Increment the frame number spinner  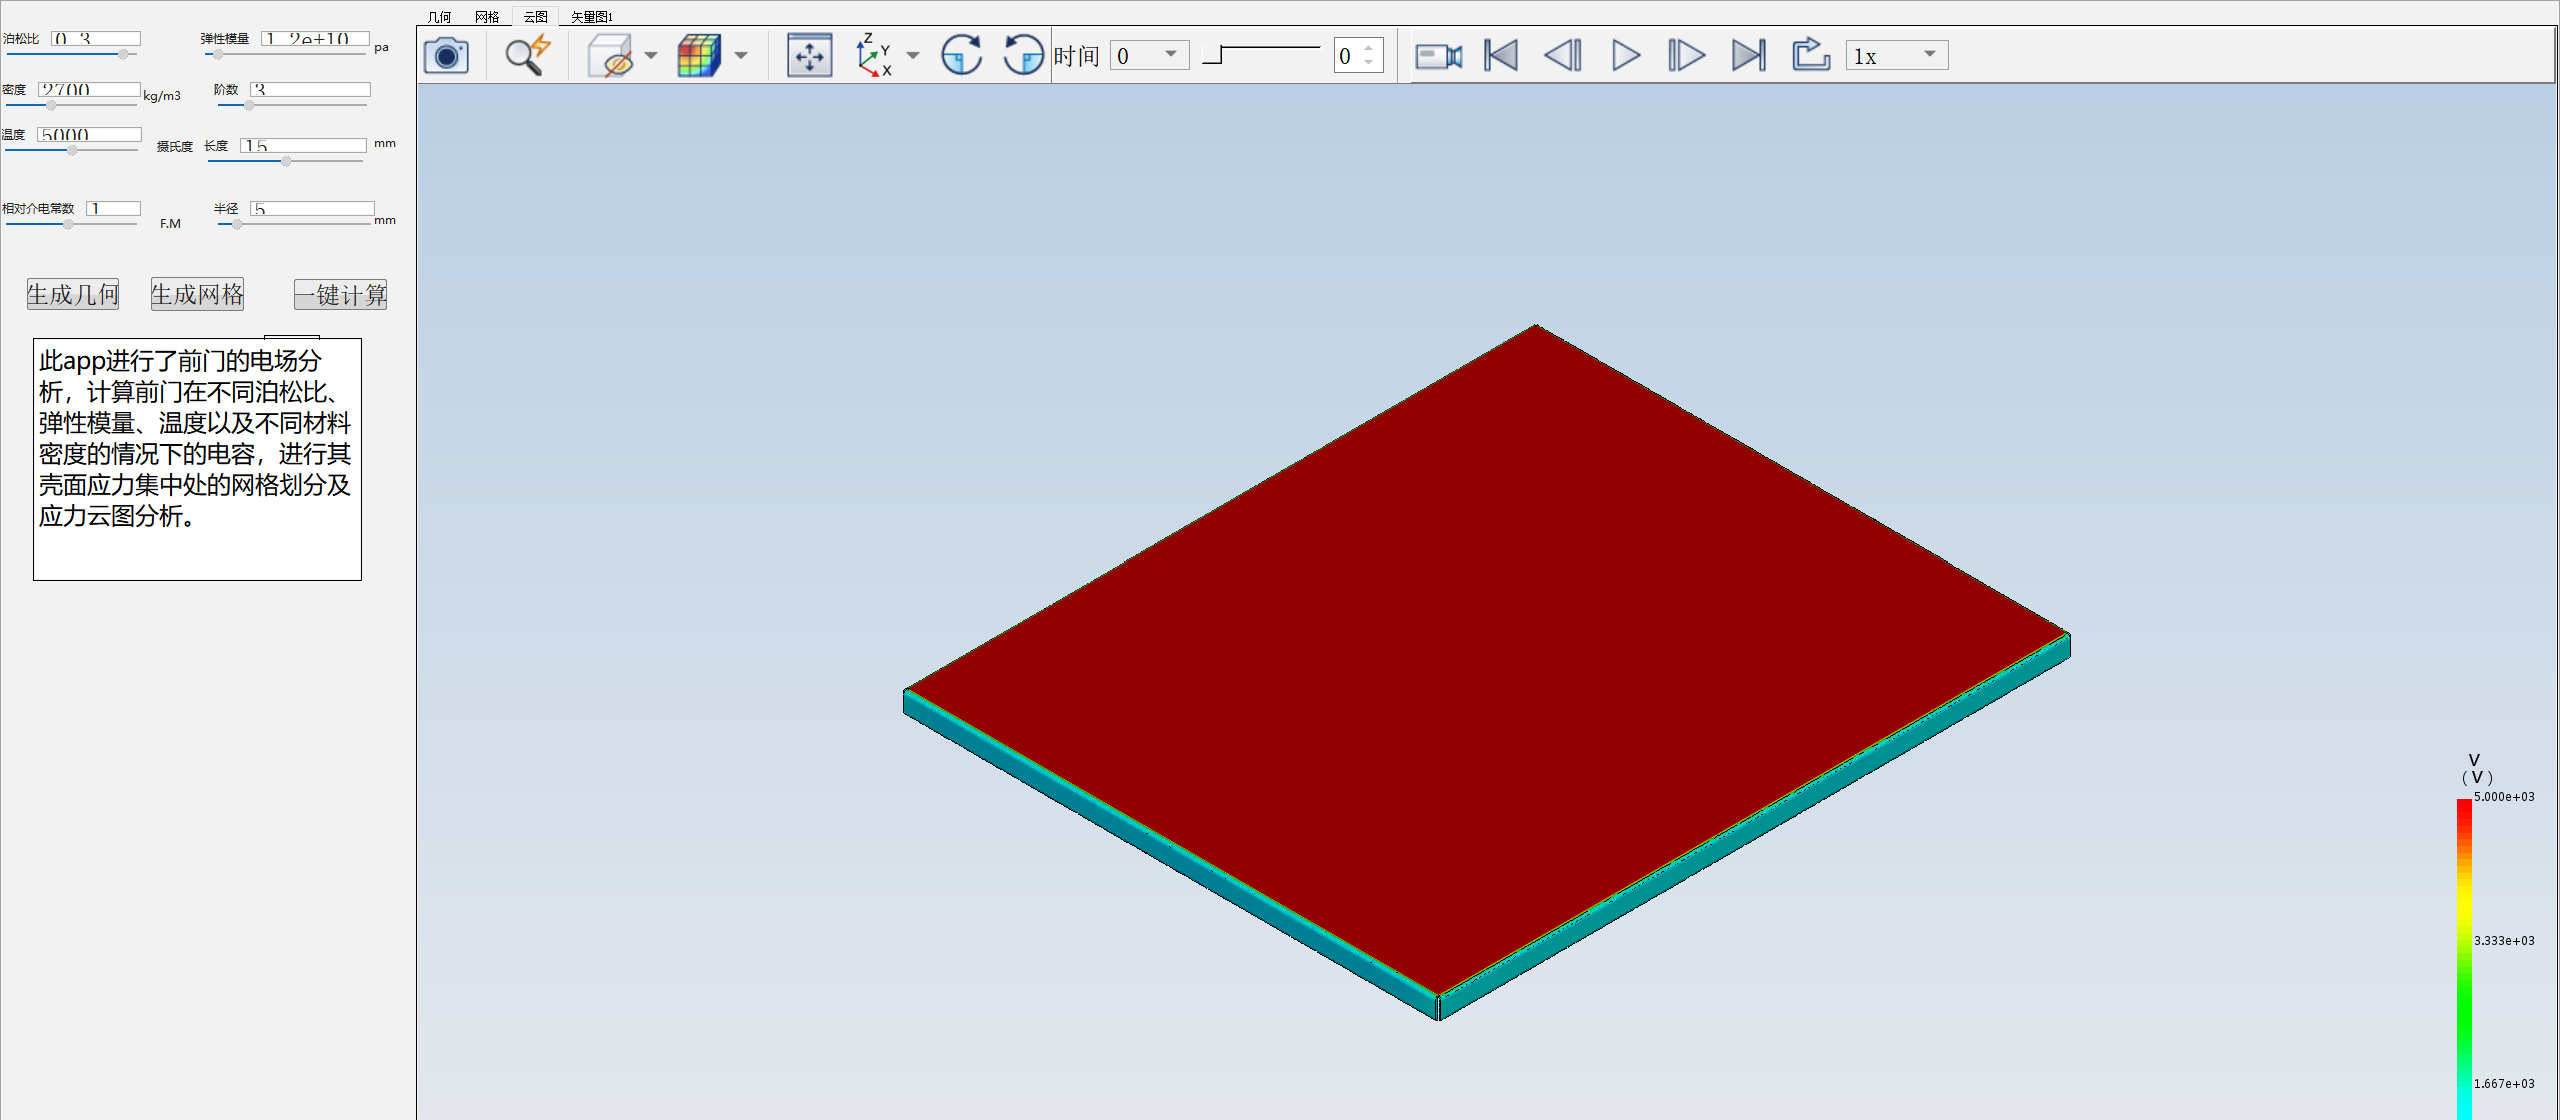[x=1369, y=47]
